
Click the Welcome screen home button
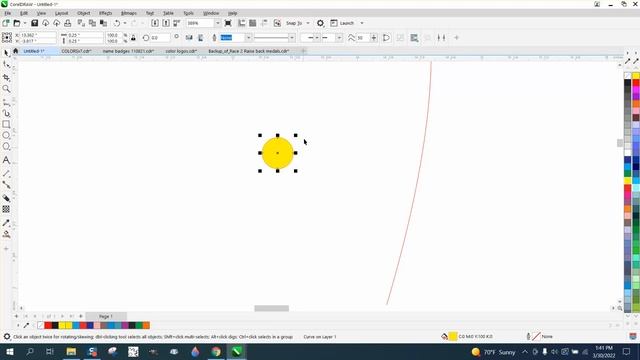point(16,51)
